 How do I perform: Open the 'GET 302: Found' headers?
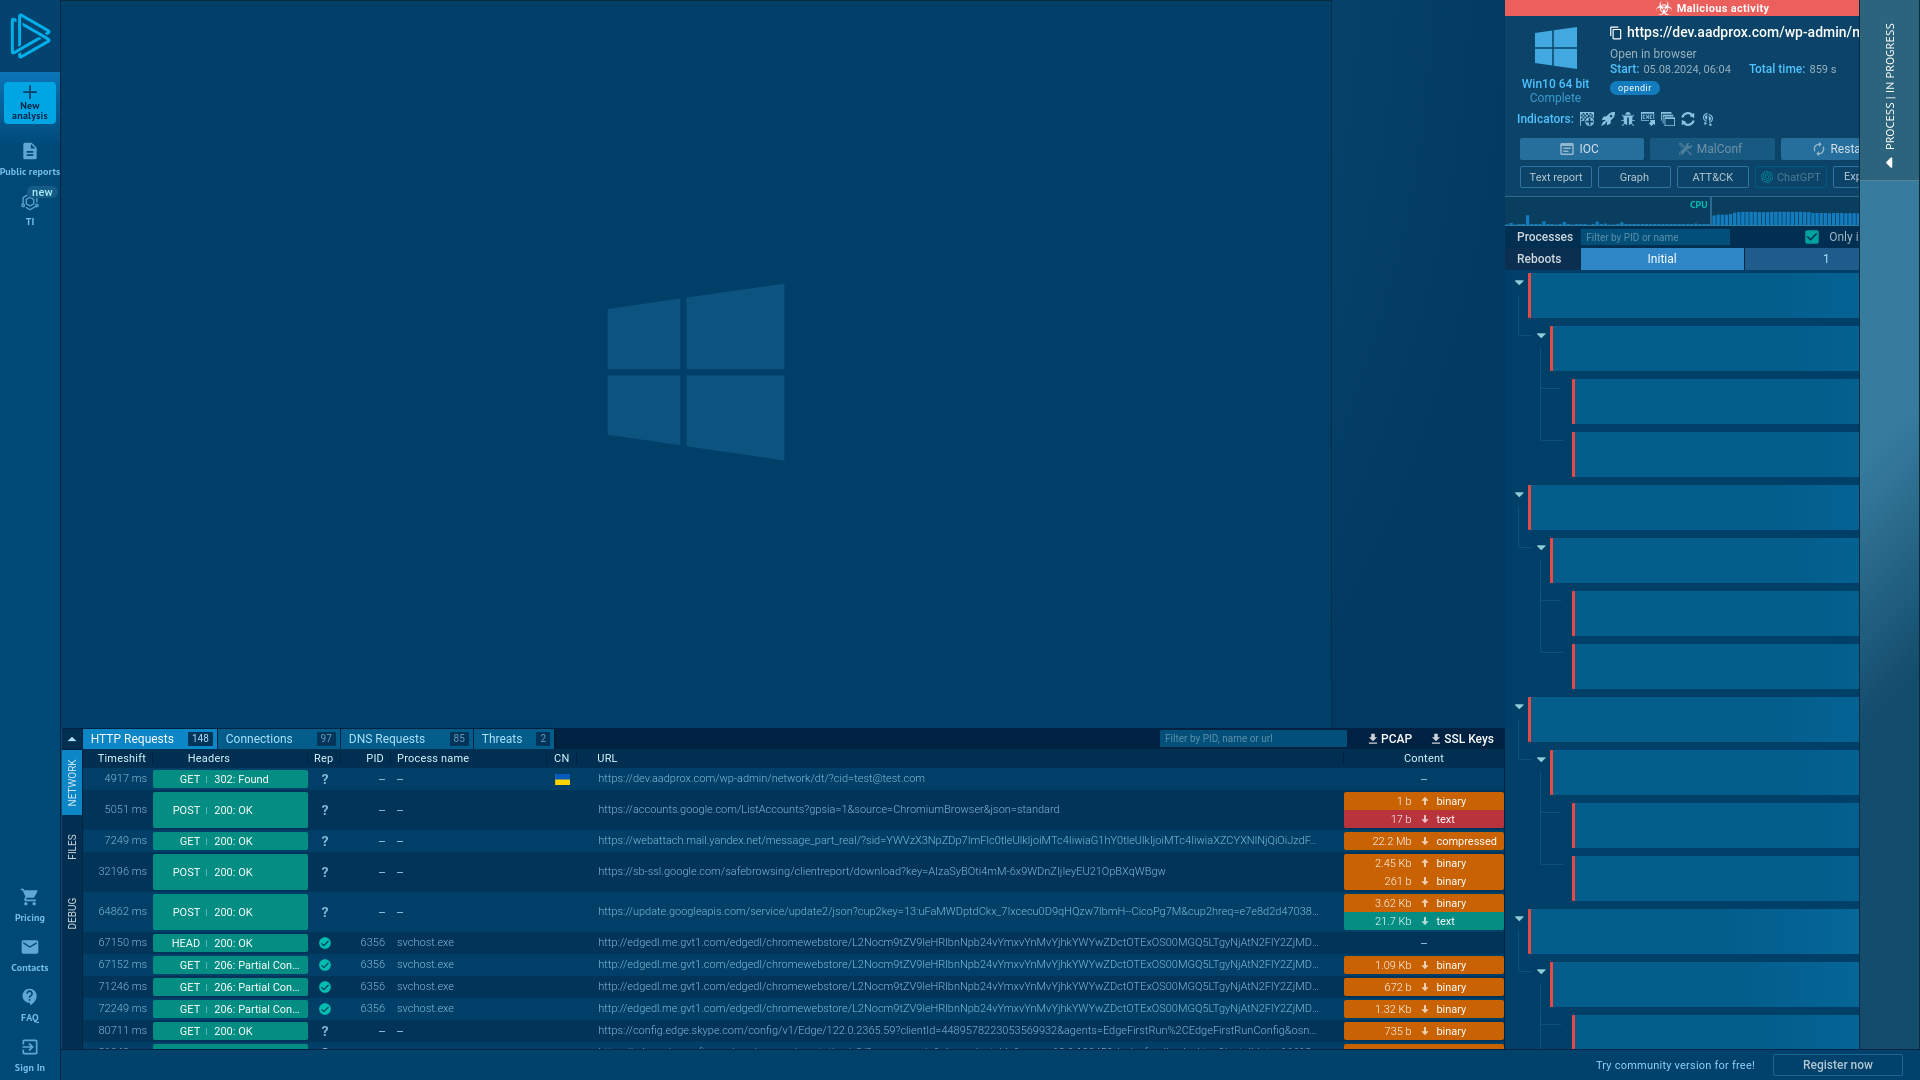pos(230,779)
